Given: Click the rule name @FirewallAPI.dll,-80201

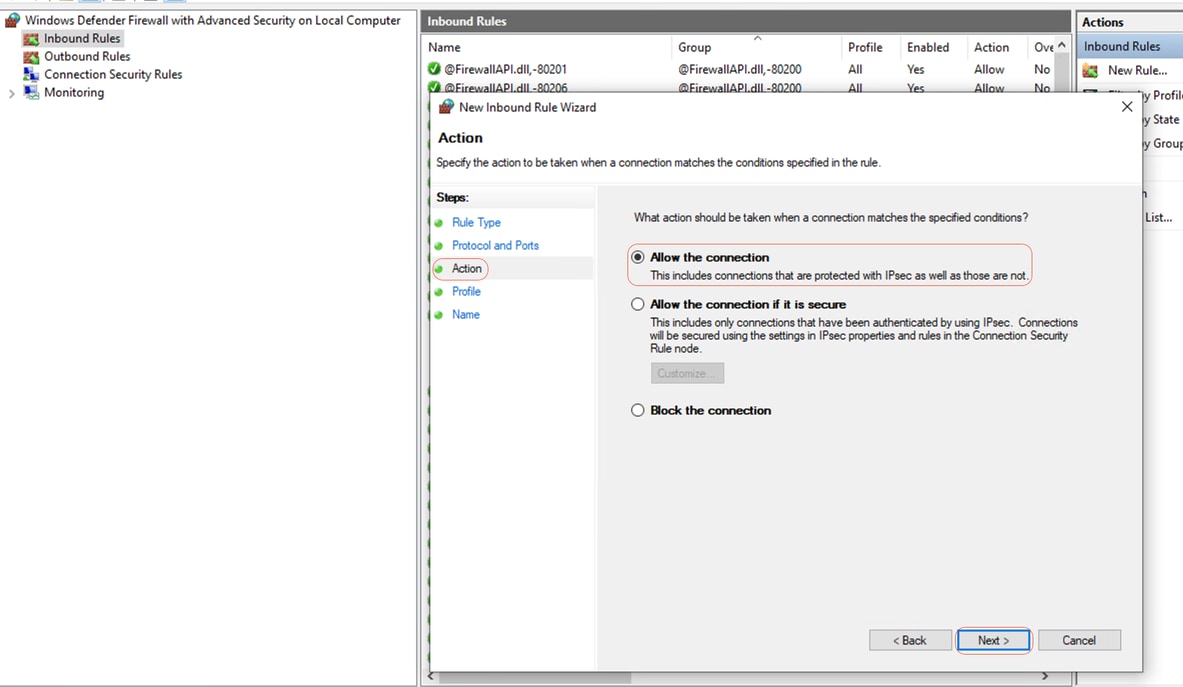Looking at the screenshot, I should pyautogui.click(x=505, y=69).
